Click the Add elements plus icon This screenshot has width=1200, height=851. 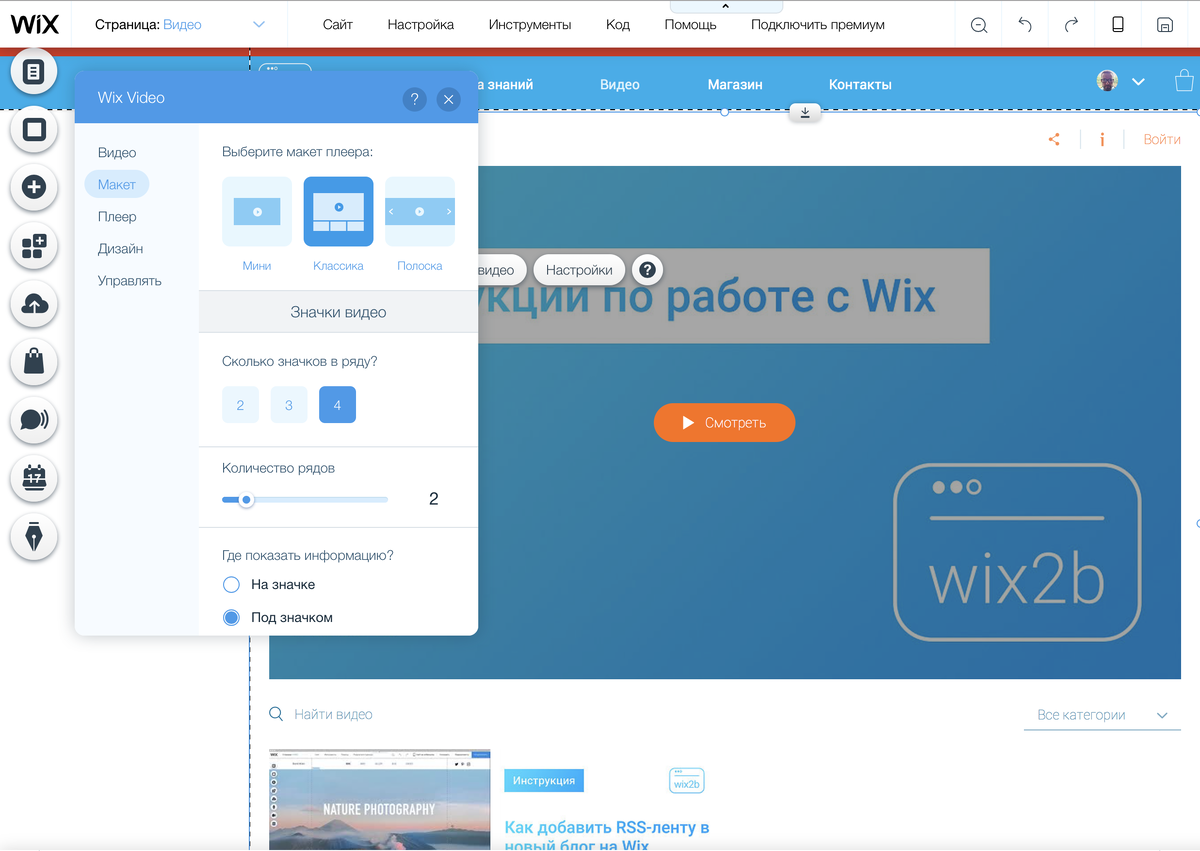pos(34,187)
